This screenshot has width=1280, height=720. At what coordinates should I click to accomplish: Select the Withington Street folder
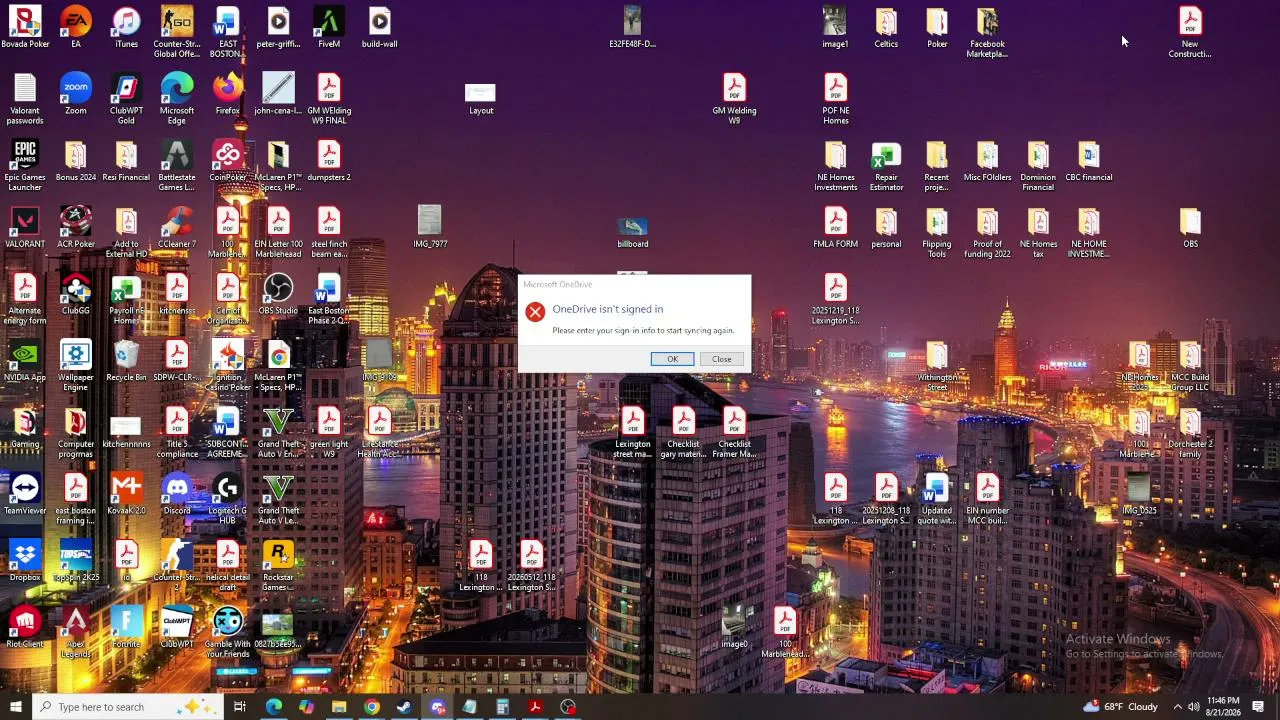(937, 366)
